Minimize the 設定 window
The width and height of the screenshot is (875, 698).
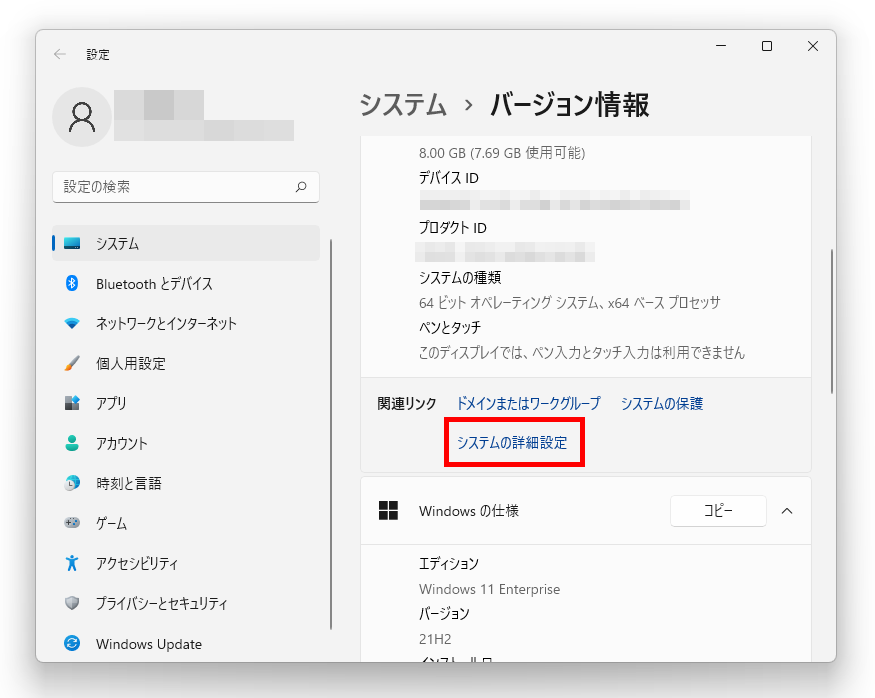click(x=721, y=46)
